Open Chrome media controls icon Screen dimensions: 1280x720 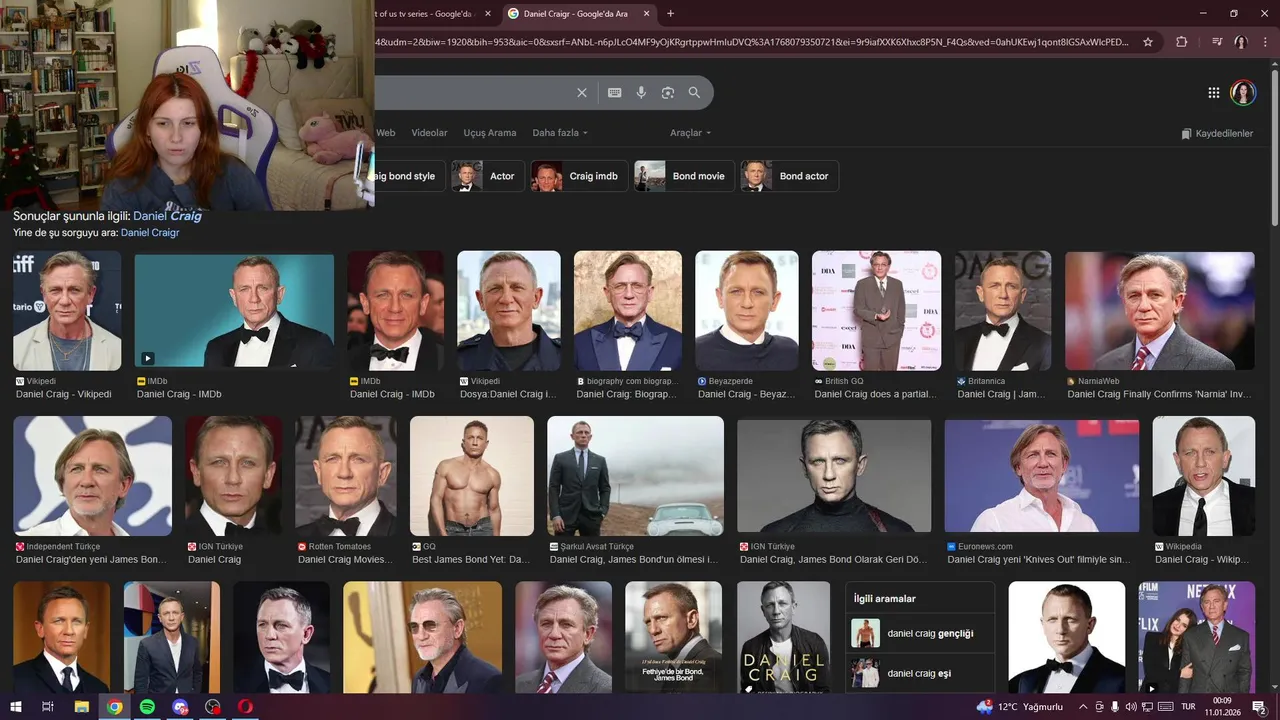(x=1217, y=42)
